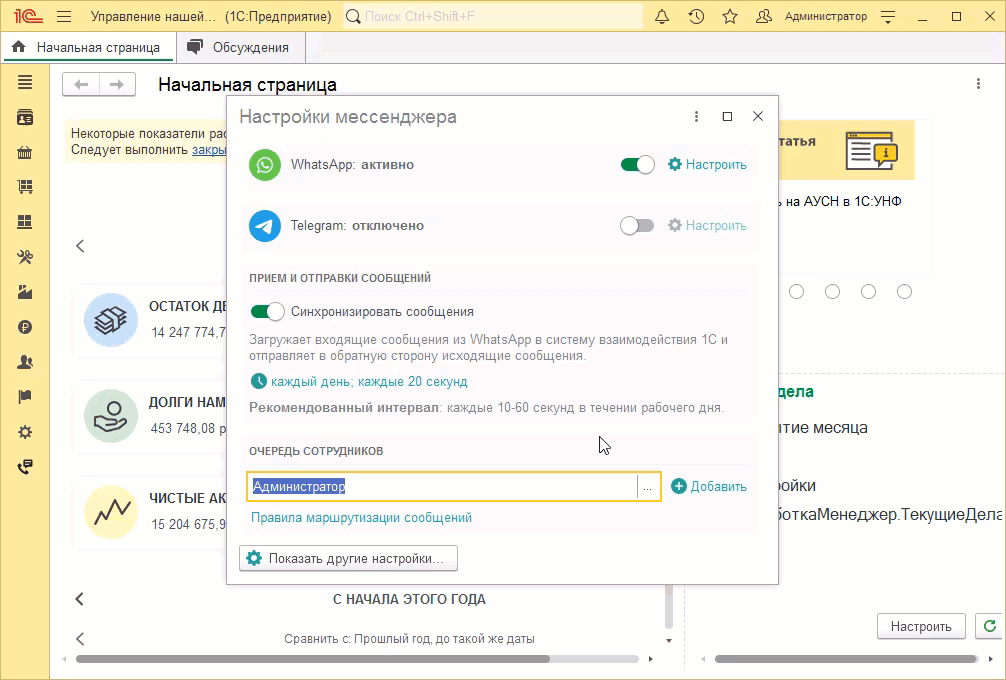Screen dimensions: 1006x680
Task: Click the Администратор employee input field
Action: tap(440, 487)
